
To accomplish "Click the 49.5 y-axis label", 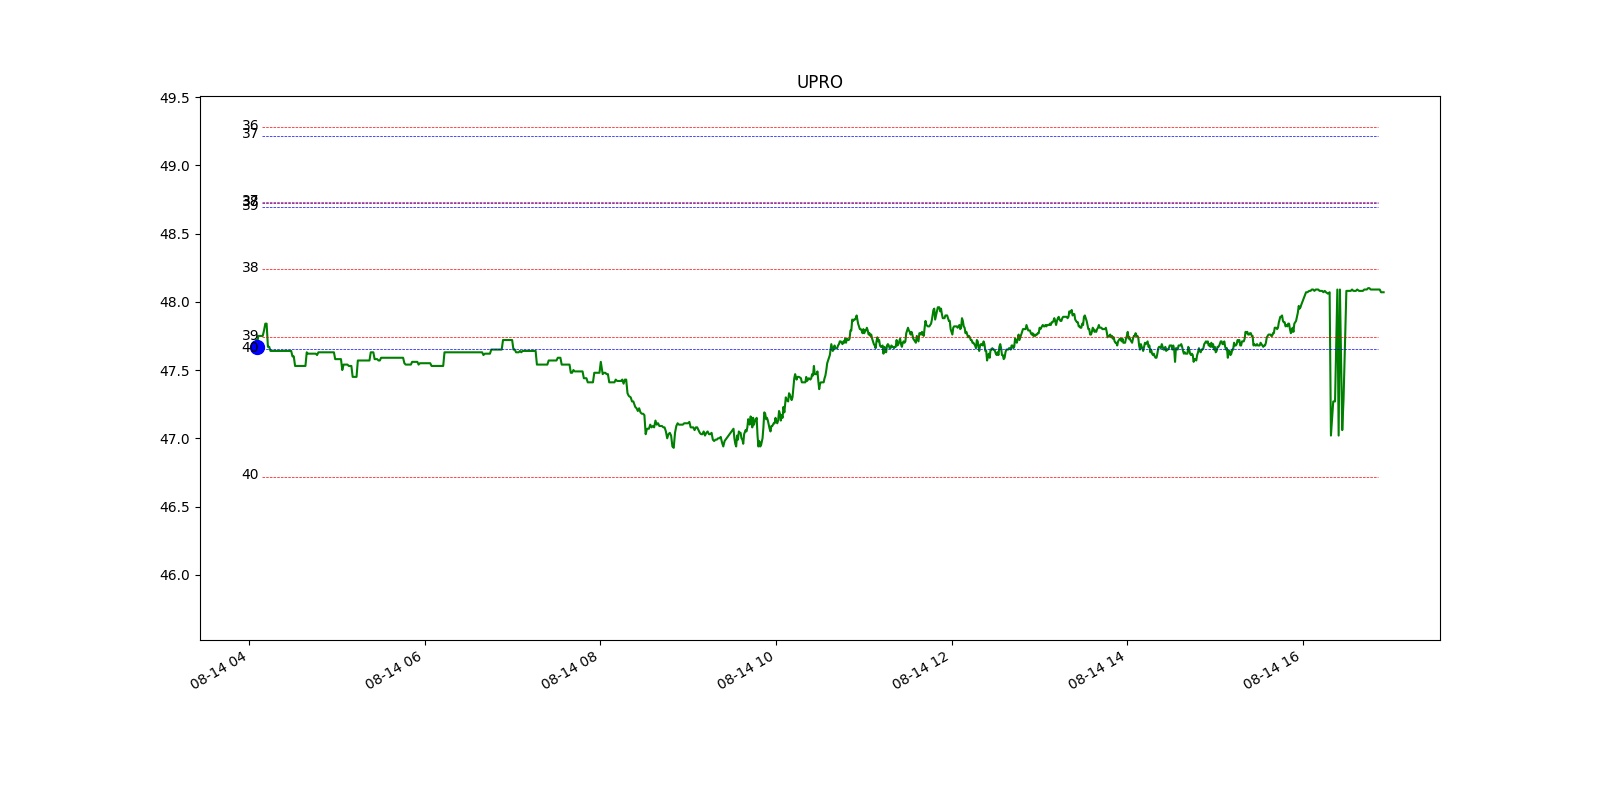I will pos(174,98).
